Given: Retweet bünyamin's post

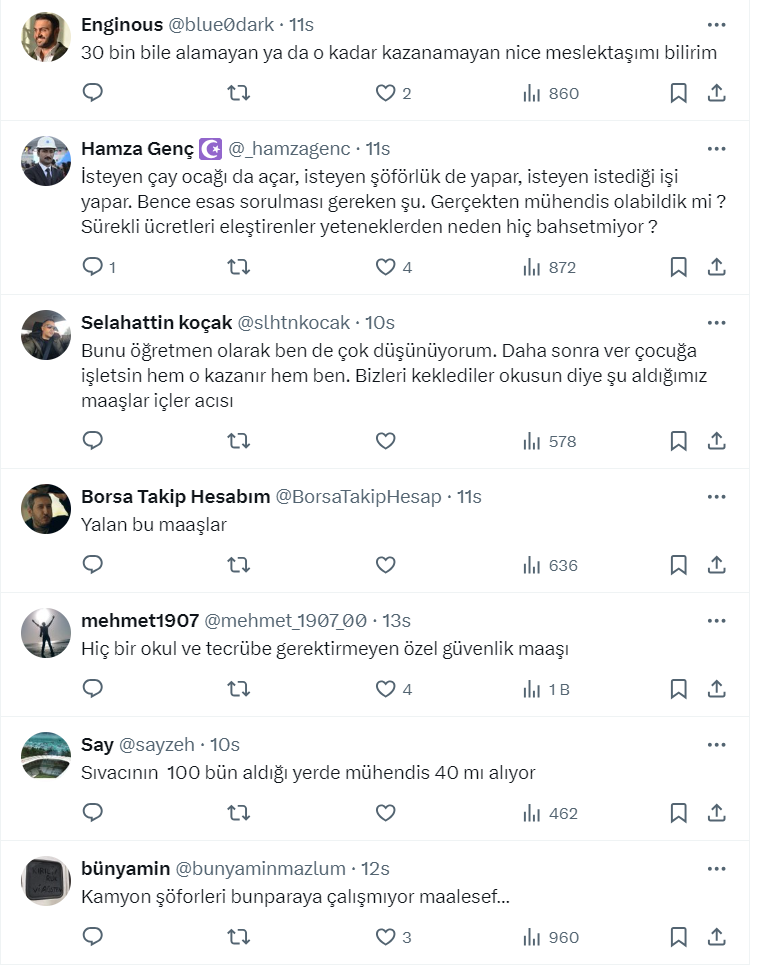Looking at the screenshot, I should coord(239,937).
